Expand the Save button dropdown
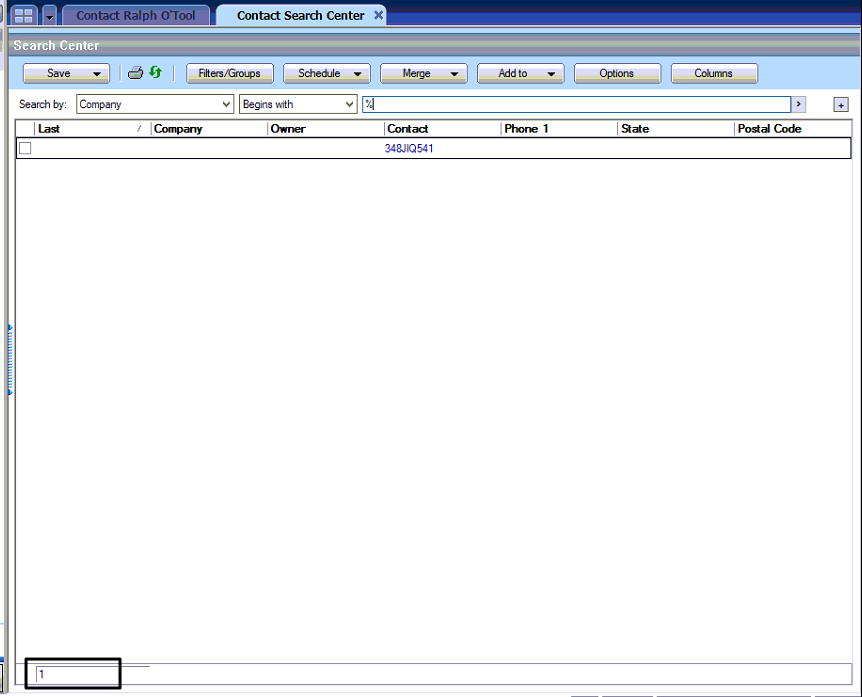This screenshot has height=697, width=862. coord(97,74)
